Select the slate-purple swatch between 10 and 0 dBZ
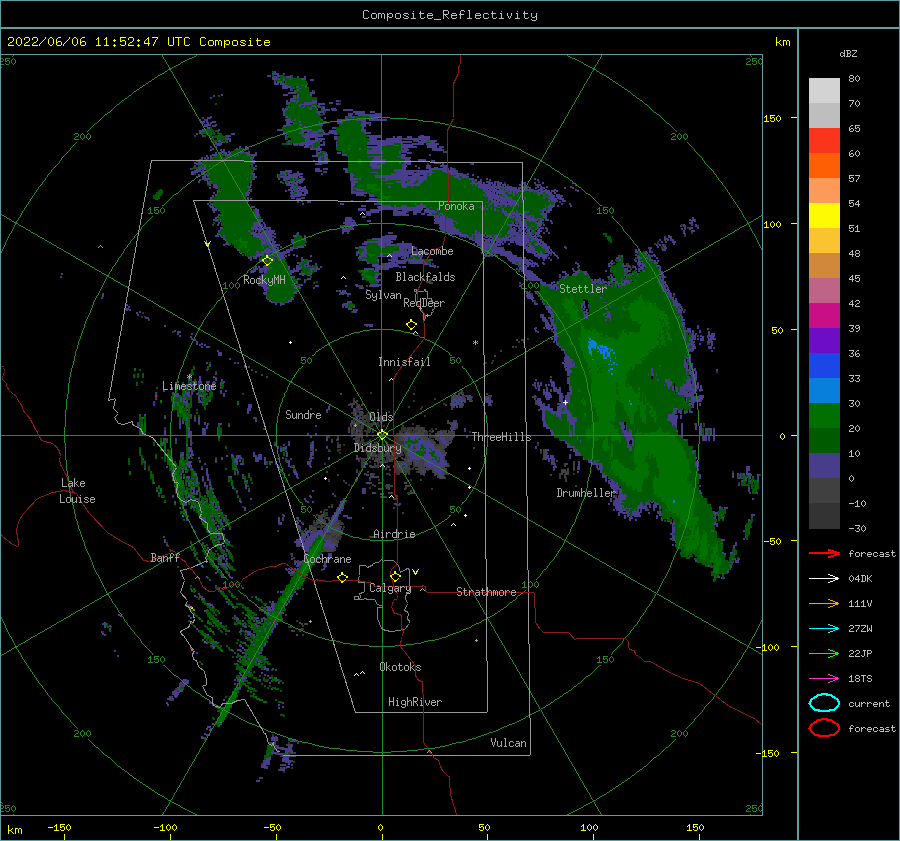The width and height of the screenshot is (900, 841). 824,466
